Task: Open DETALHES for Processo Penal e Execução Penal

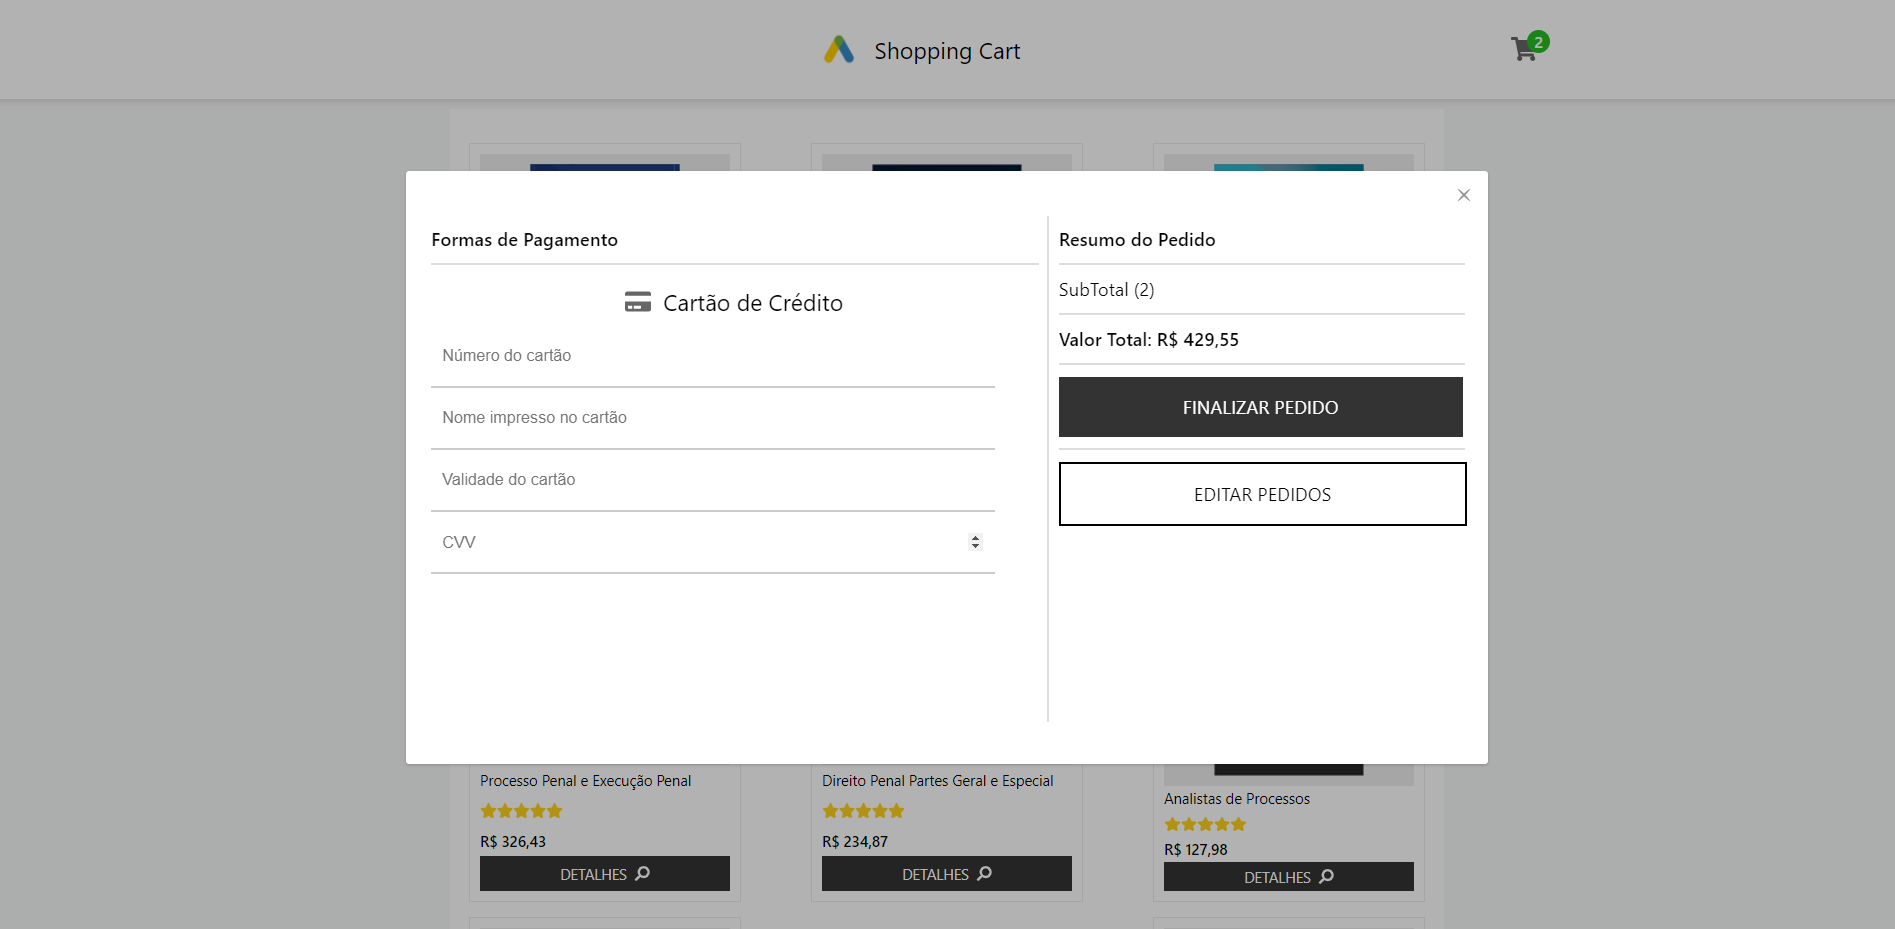Action: tap(605, 874)
